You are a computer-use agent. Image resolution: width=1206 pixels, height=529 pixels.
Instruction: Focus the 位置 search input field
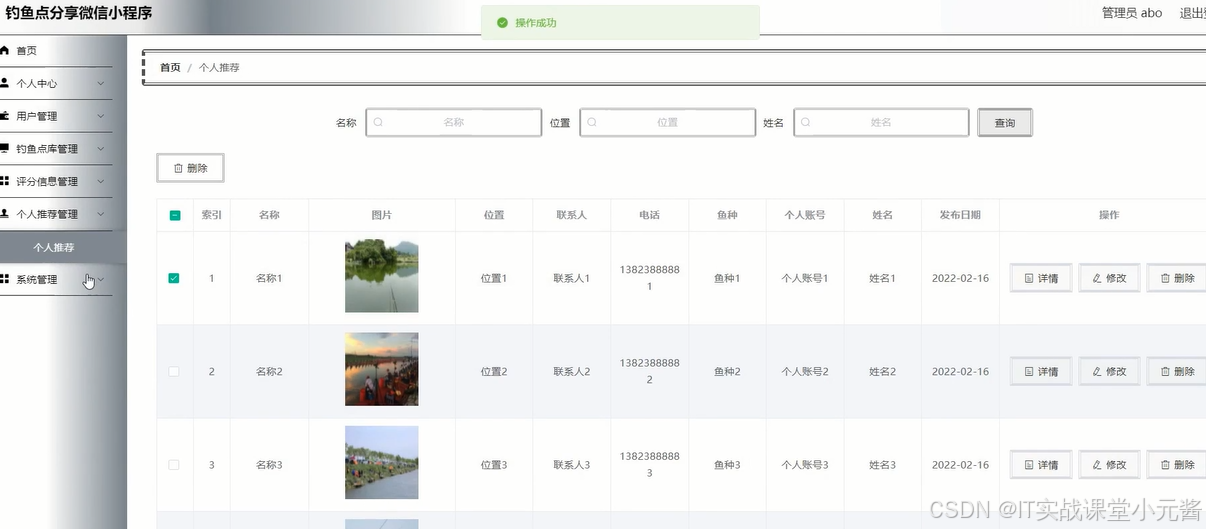(668, 122)
